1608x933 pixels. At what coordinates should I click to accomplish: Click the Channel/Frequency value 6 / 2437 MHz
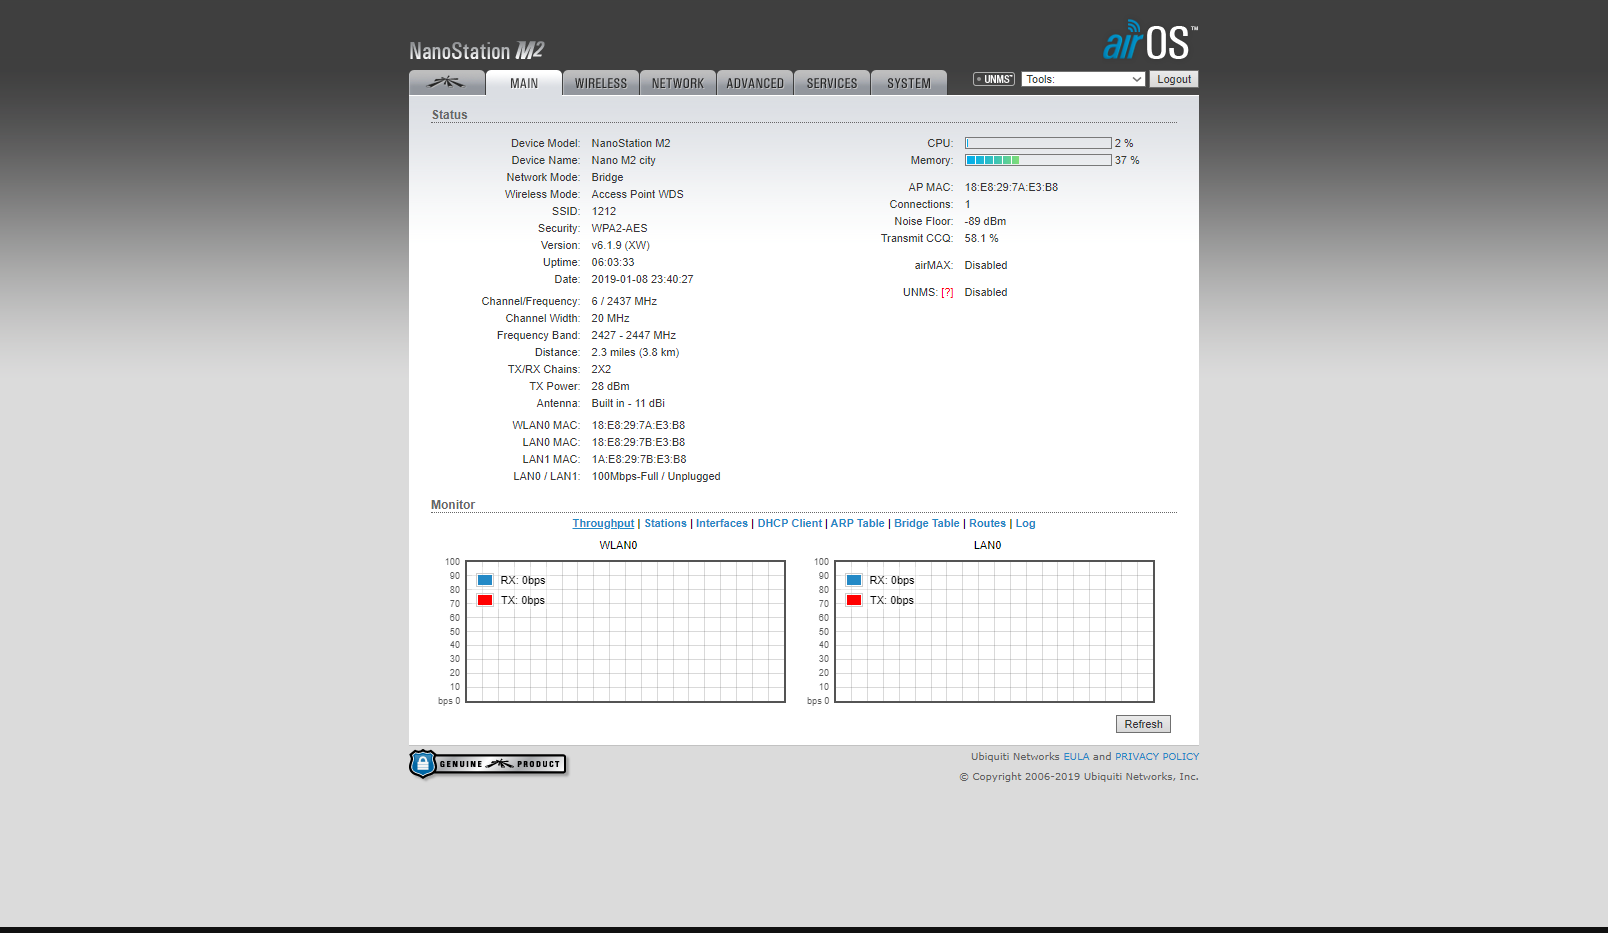(624, 302)
